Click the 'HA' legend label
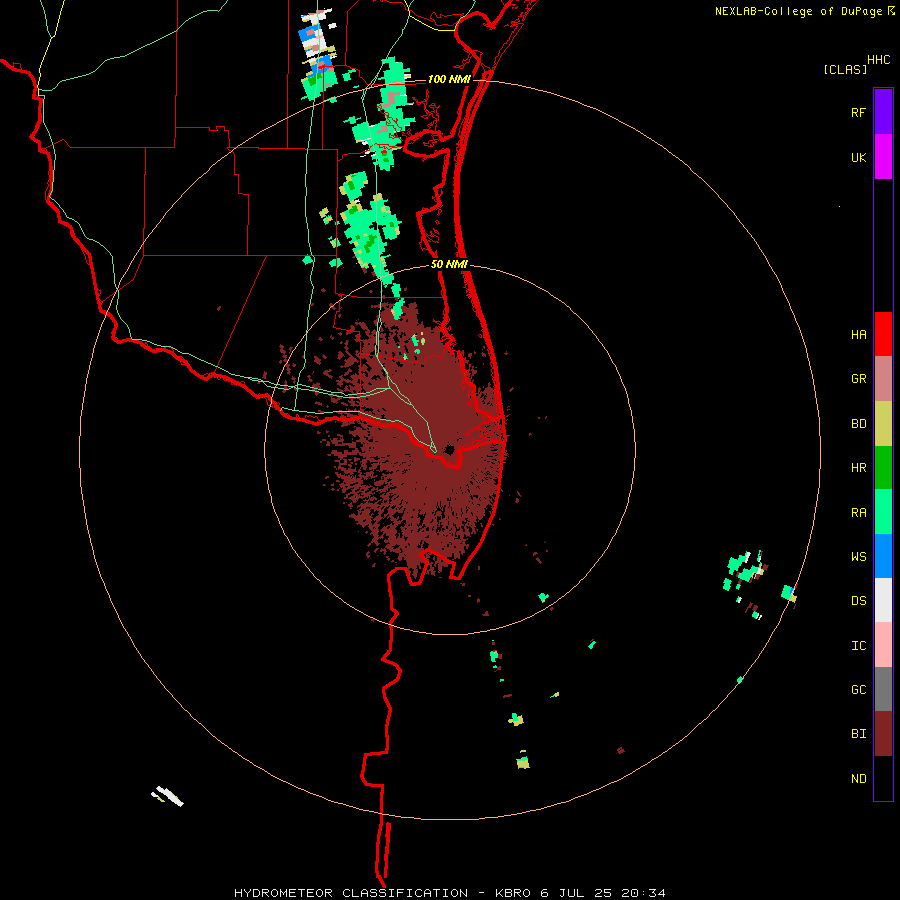 point(858,335)
